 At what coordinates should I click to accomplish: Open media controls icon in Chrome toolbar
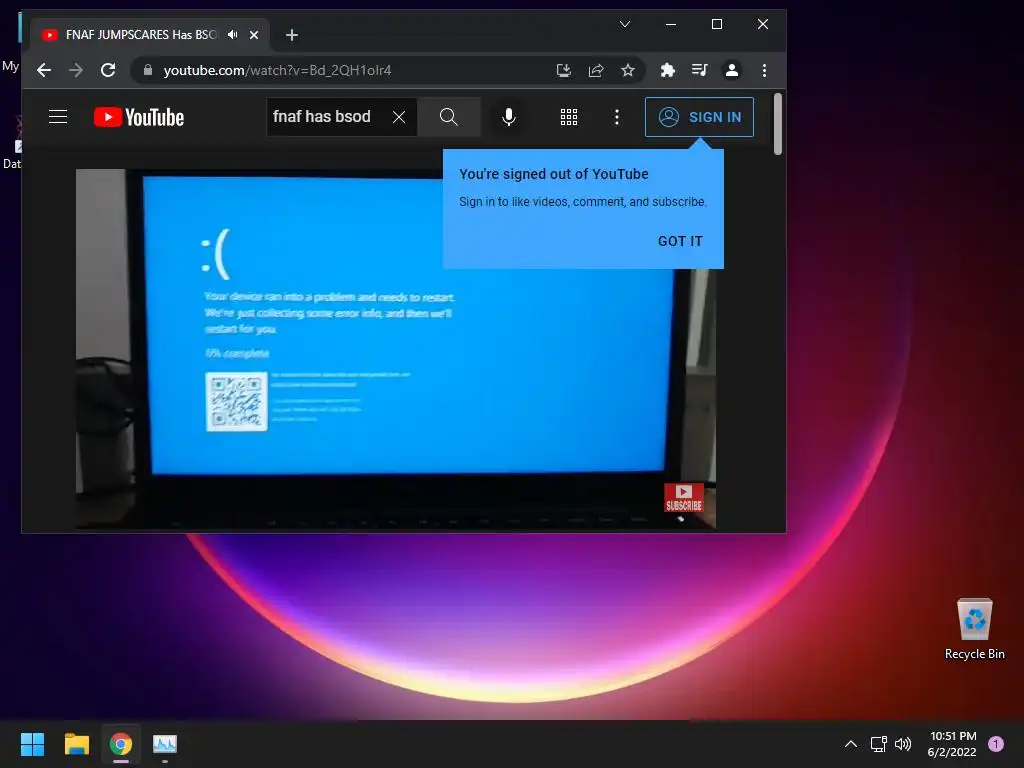click(x=699, y=70)
